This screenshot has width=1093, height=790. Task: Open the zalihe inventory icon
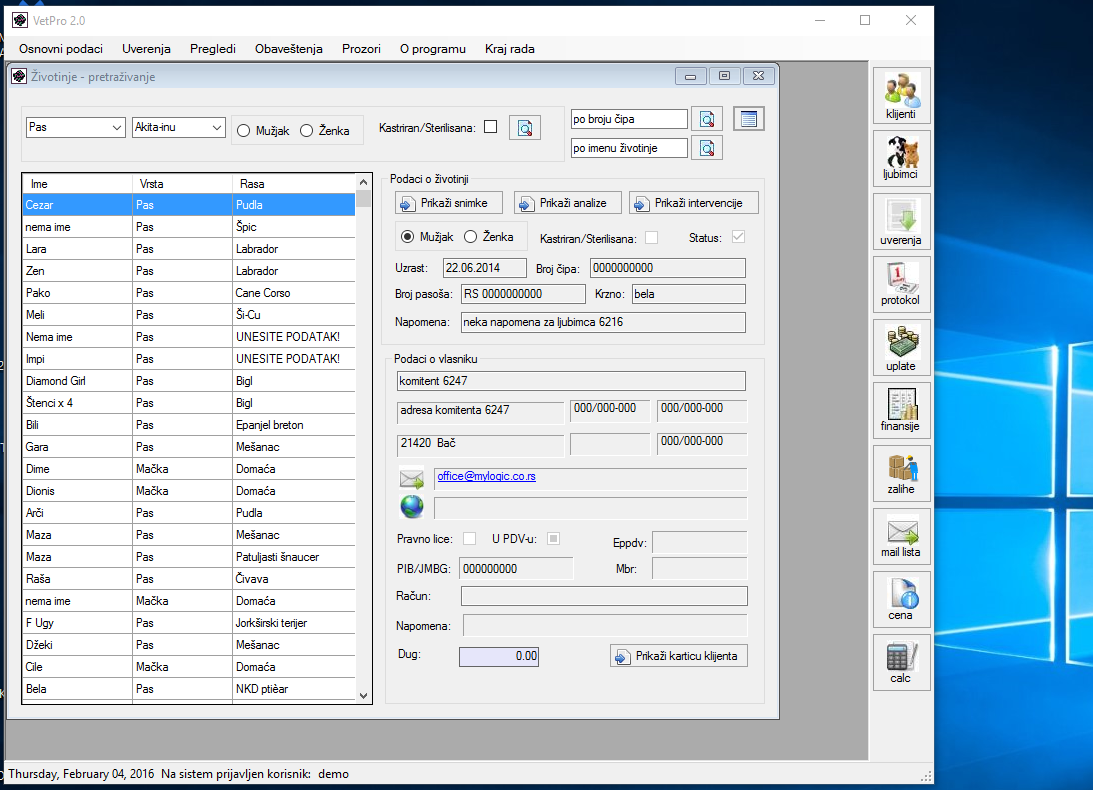[x=901, y=473]
